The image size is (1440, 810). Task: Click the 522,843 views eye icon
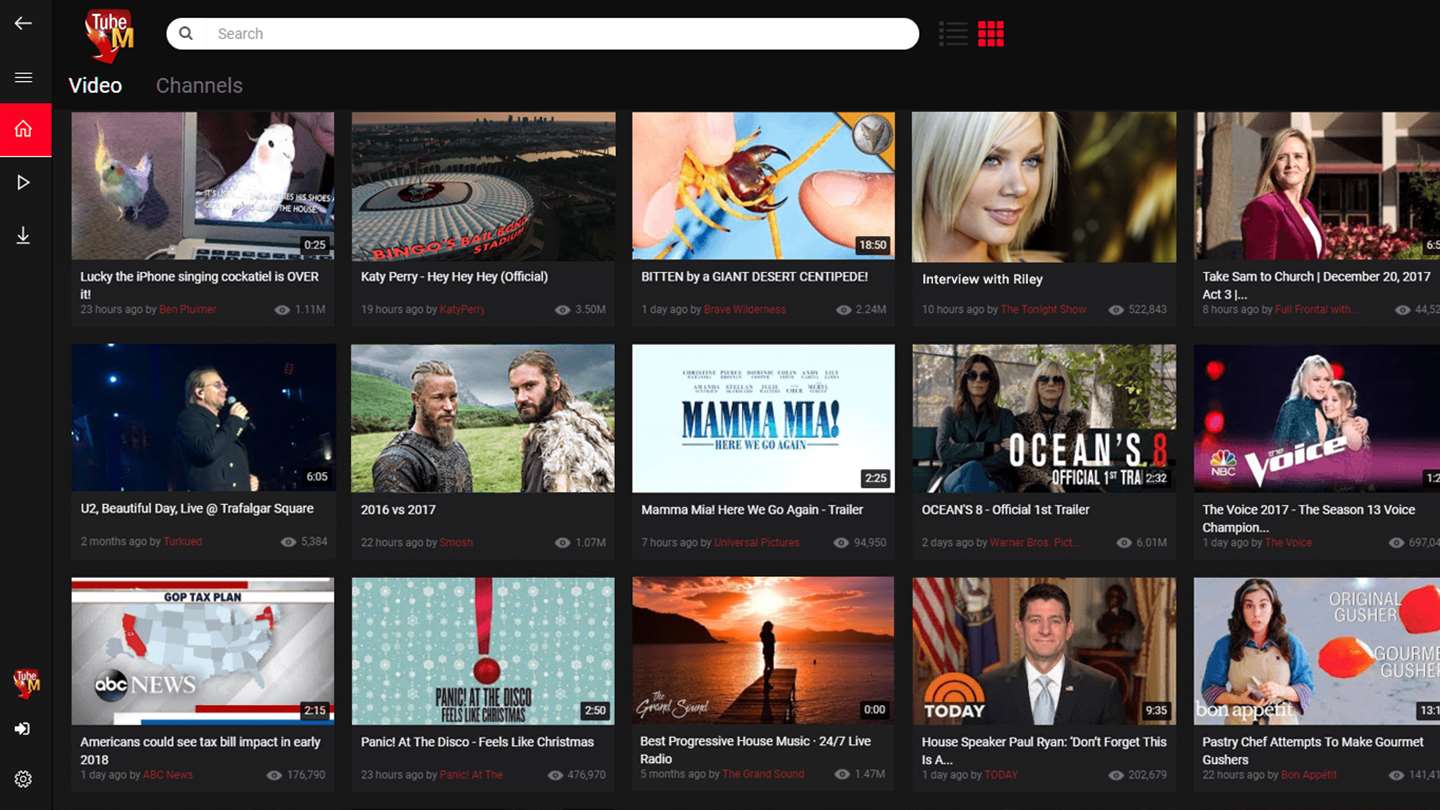coord(1116,310)
